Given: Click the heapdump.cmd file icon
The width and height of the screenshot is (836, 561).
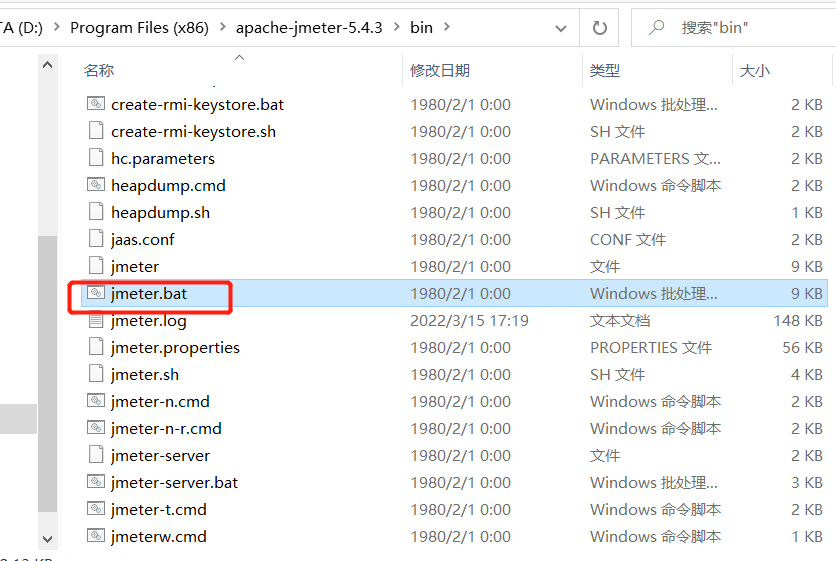Looking at the screenshot, I should [96, 185].
